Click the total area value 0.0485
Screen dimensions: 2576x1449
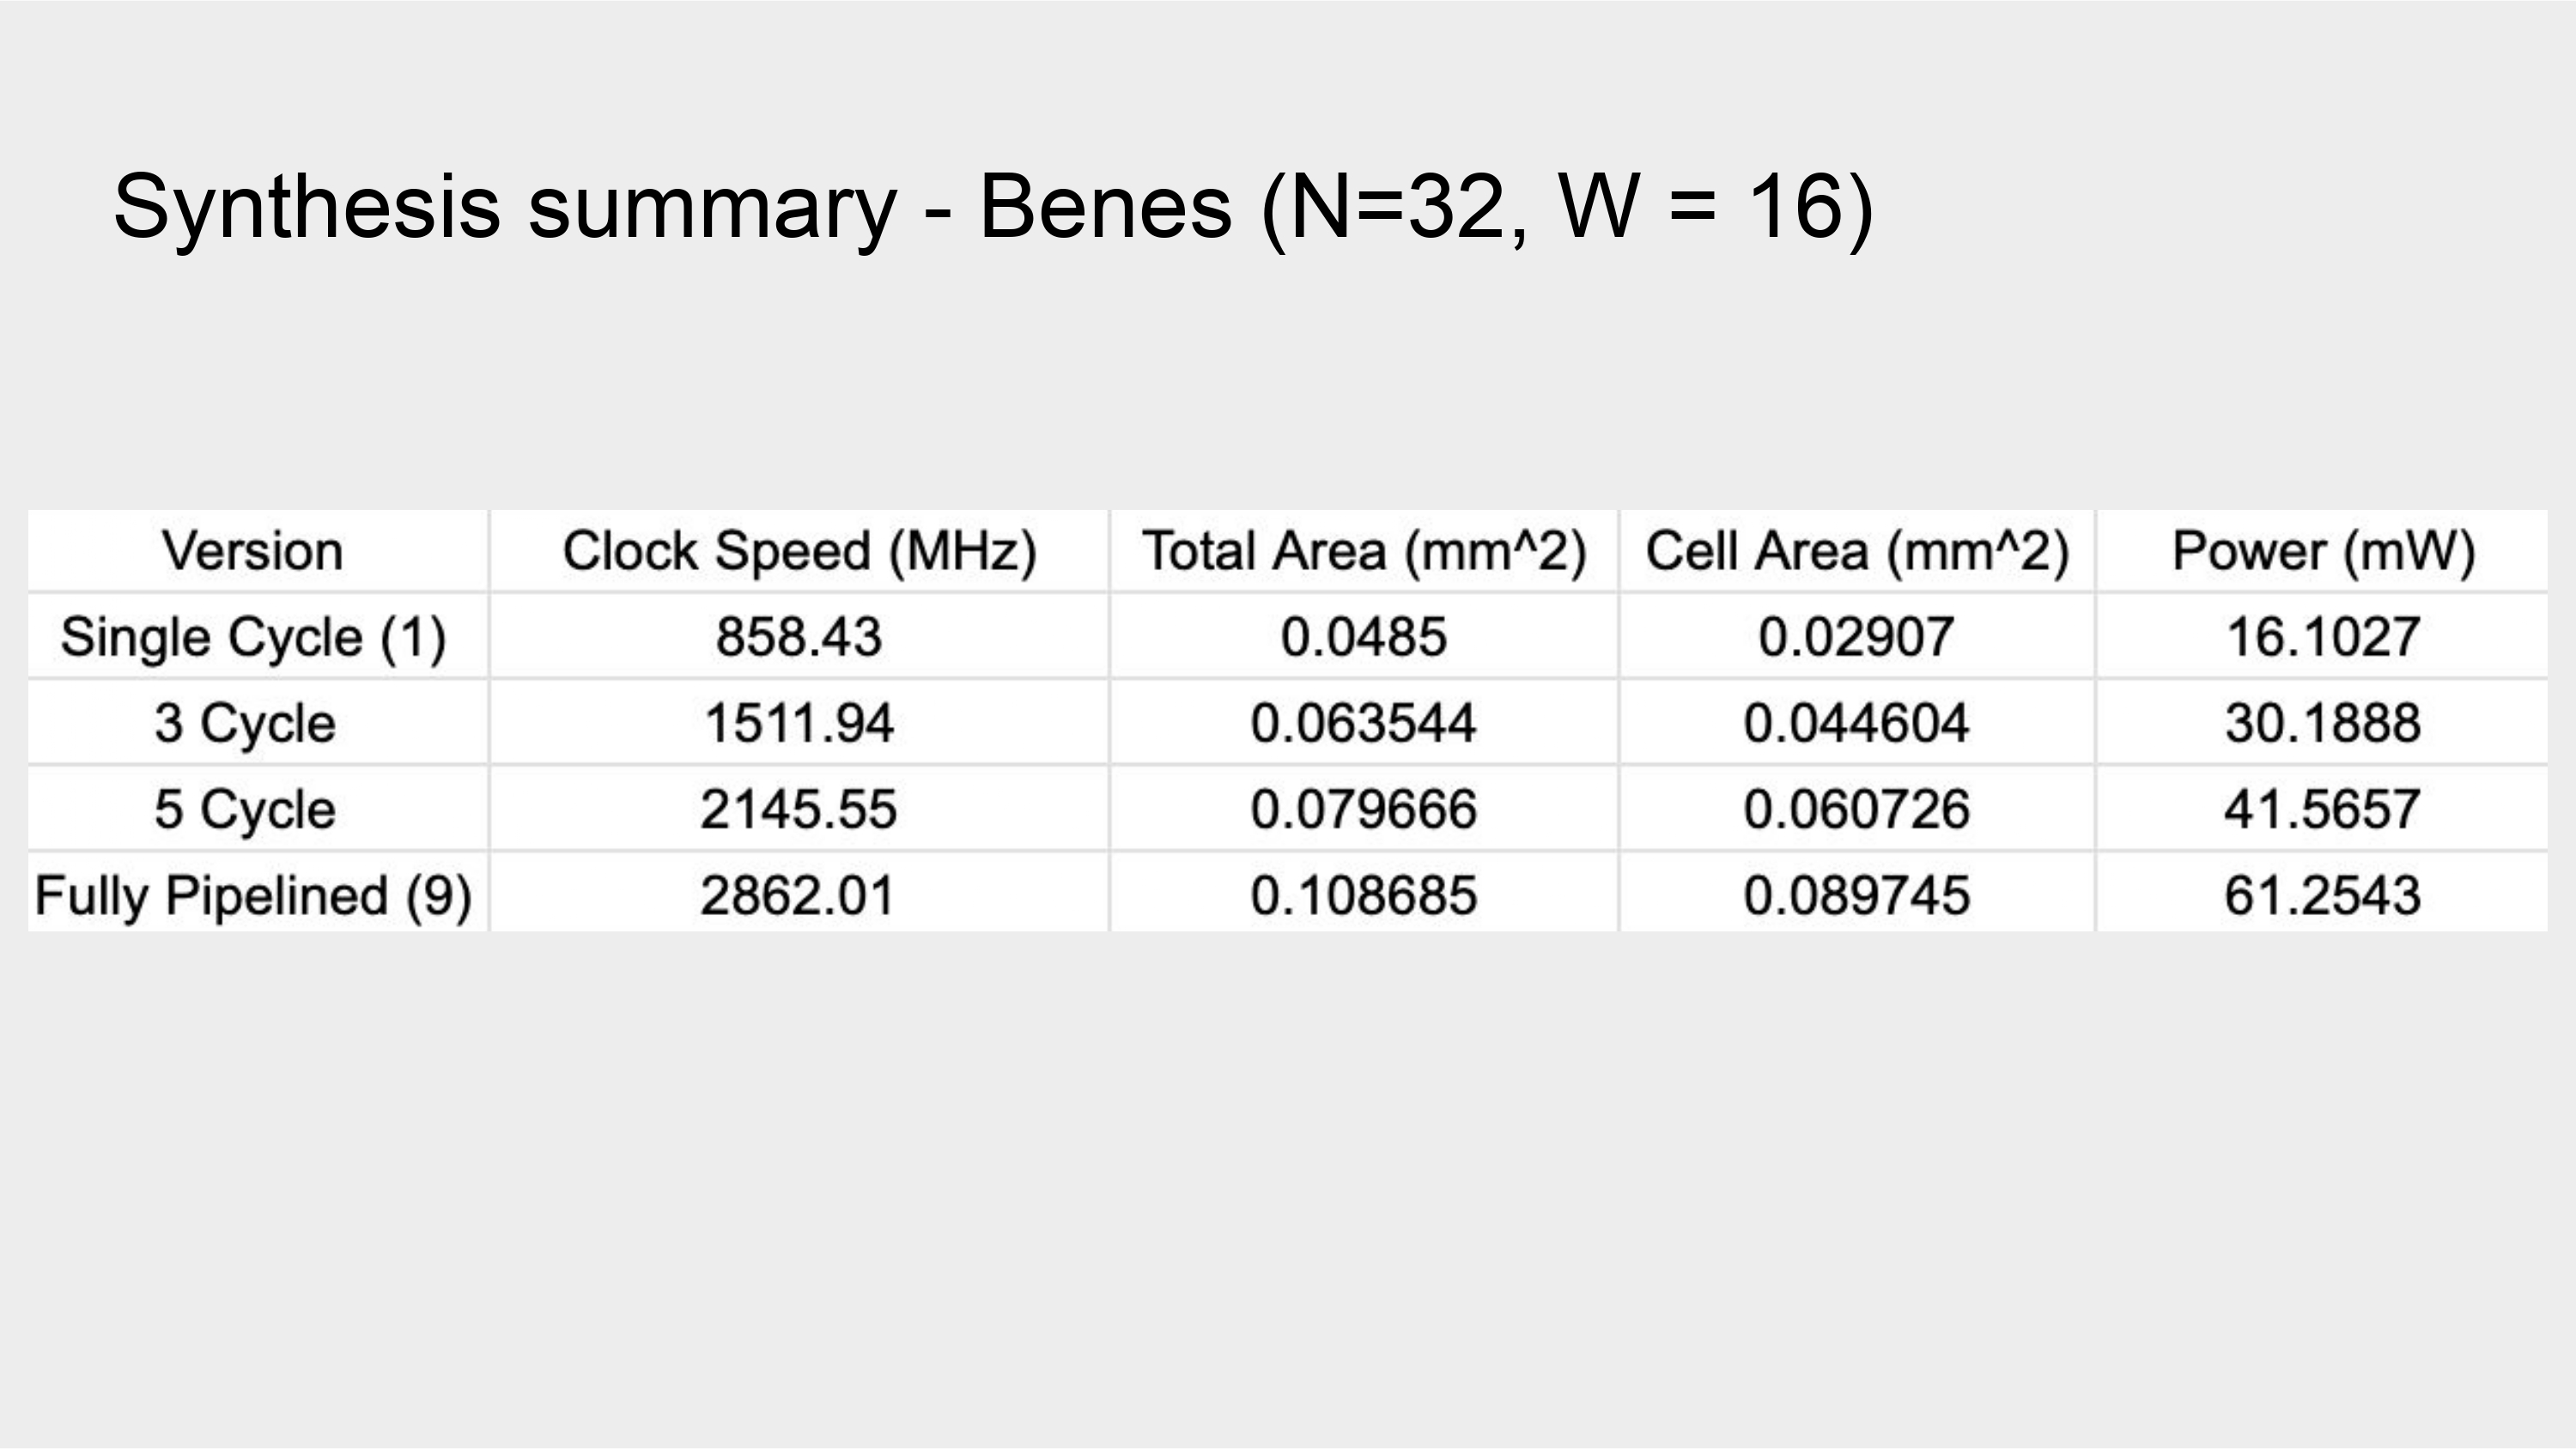[1364, 637]
